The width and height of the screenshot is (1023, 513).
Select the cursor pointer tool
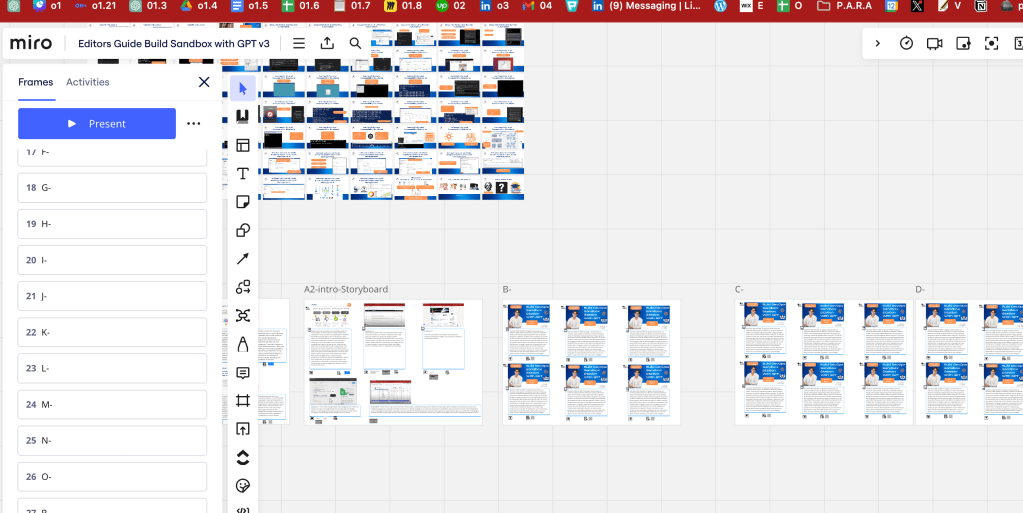243,88
